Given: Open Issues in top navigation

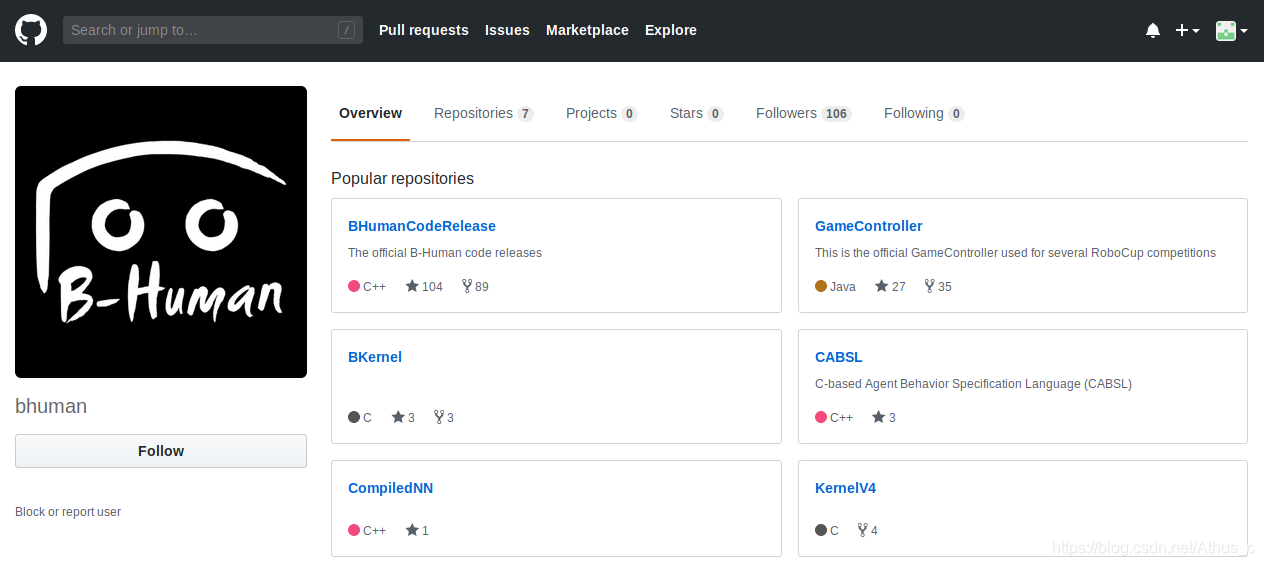Looking at the screenshot, I should pos(507,30).
